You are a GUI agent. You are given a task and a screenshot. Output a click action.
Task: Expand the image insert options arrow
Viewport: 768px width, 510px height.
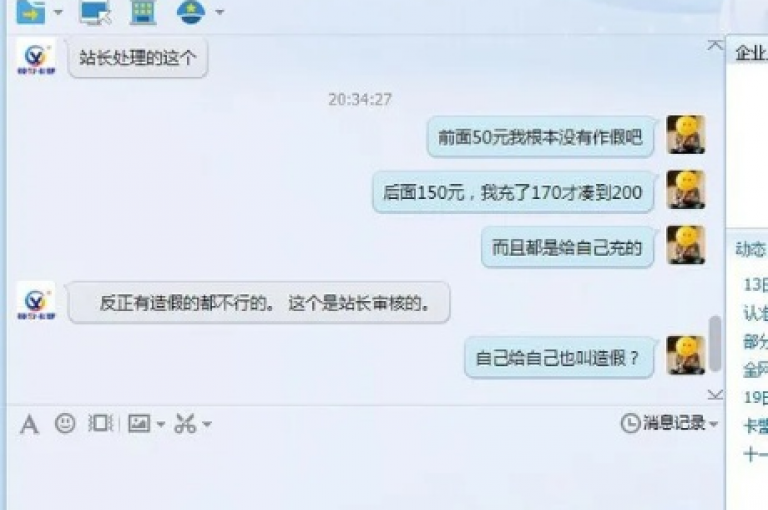[x=161, y=424]
